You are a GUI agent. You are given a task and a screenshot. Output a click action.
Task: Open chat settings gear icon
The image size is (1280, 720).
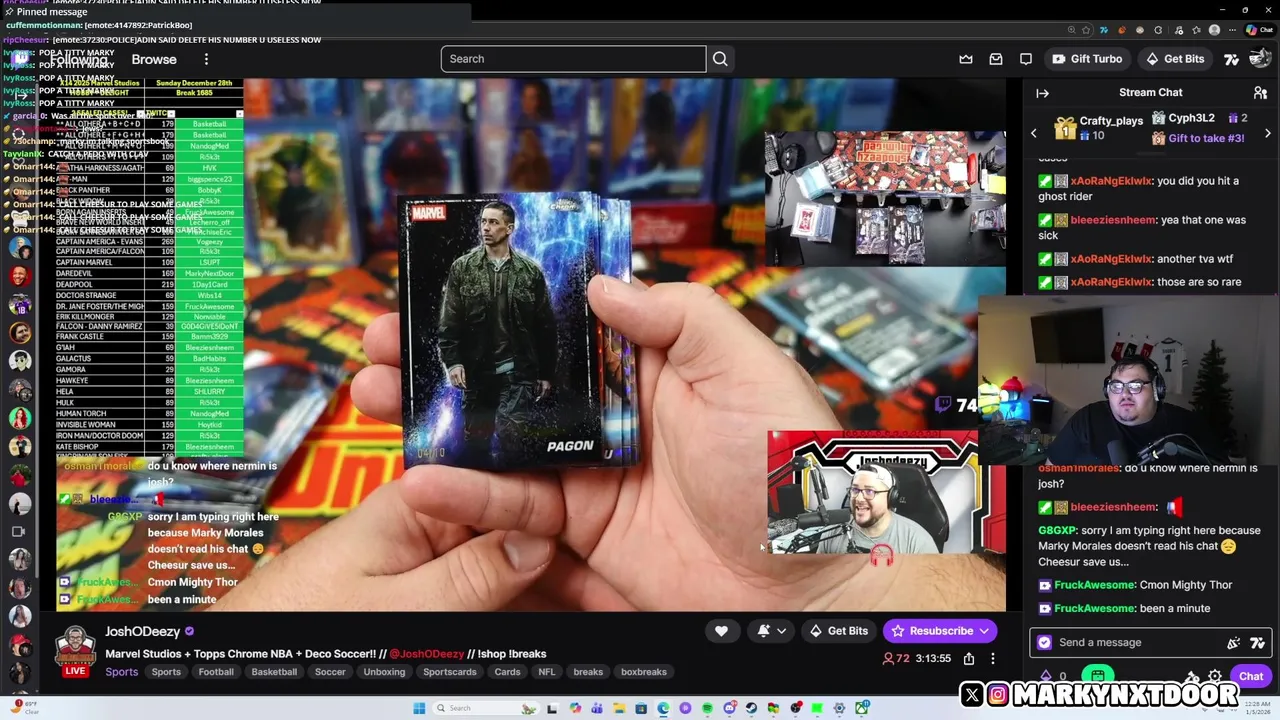tap(1215, 677)
